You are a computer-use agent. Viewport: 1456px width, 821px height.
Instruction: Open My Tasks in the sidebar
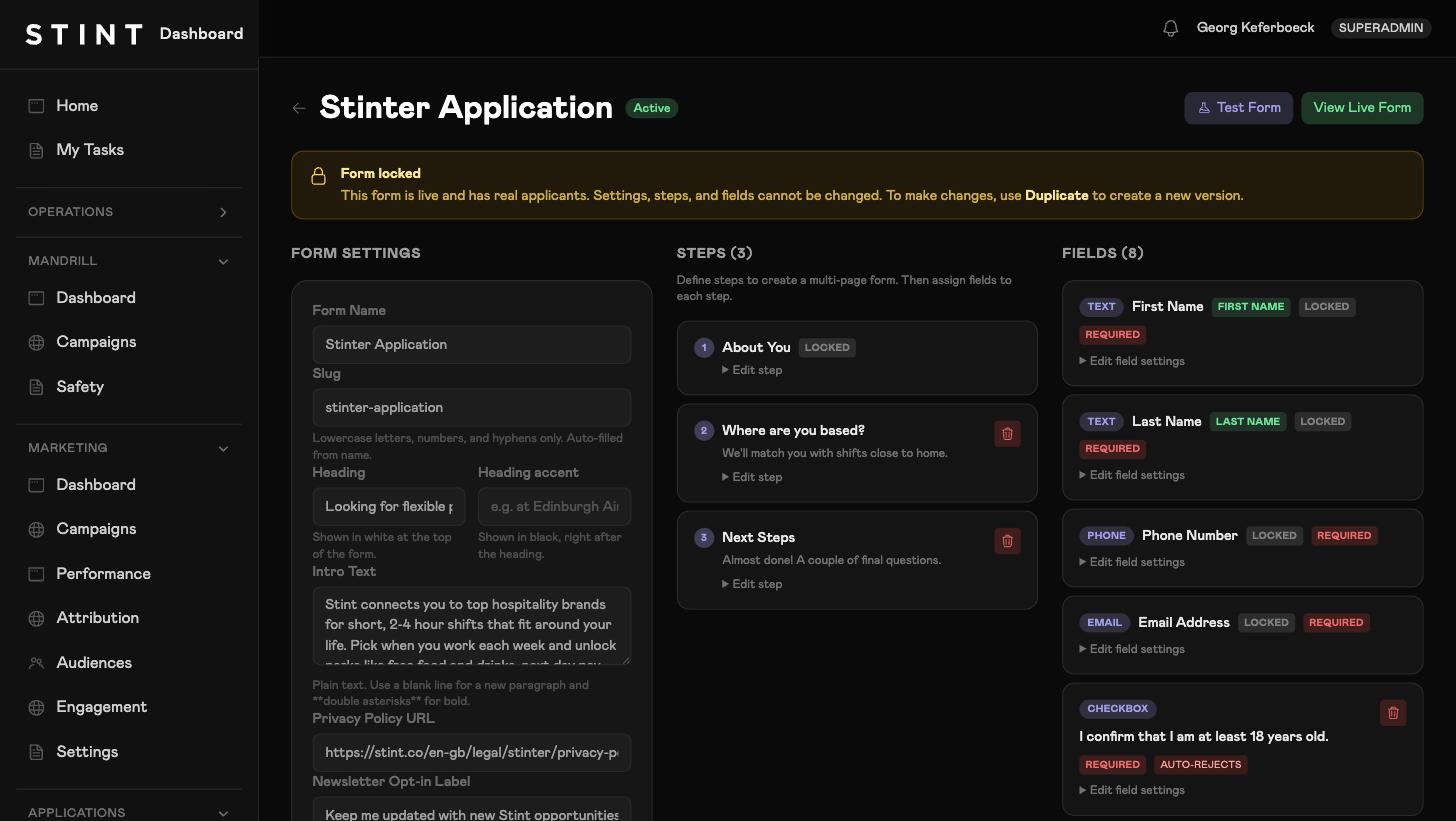129,150
